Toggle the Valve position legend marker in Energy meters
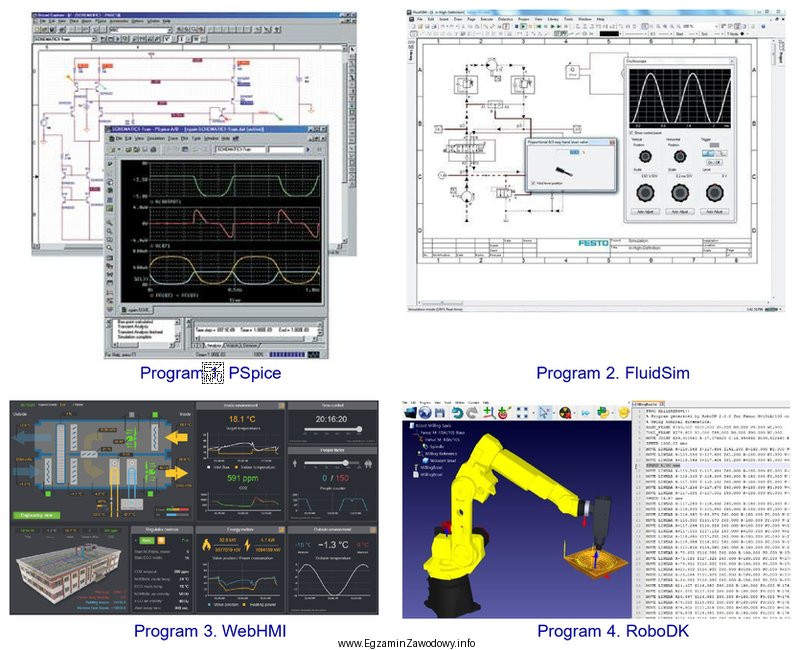This screenshot has width=800, height=650. (209, 605)
